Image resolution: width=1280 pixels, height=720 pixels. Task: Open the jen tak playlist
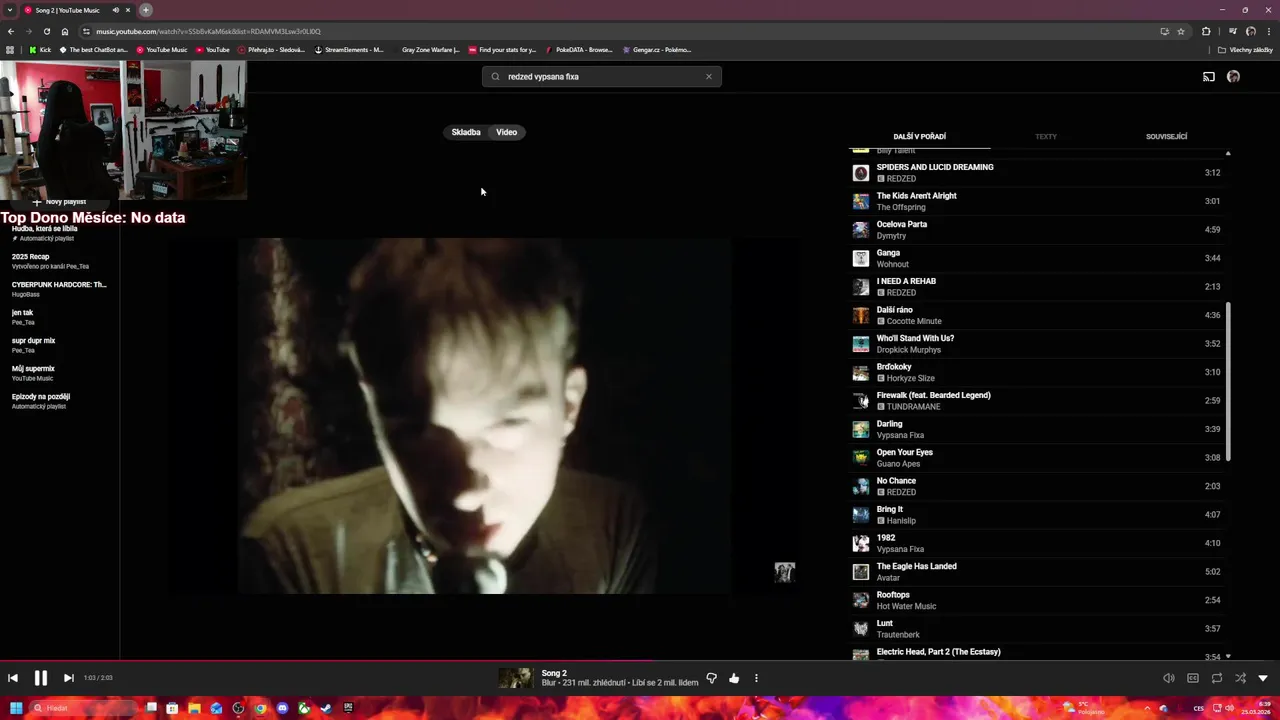(60, 317)
